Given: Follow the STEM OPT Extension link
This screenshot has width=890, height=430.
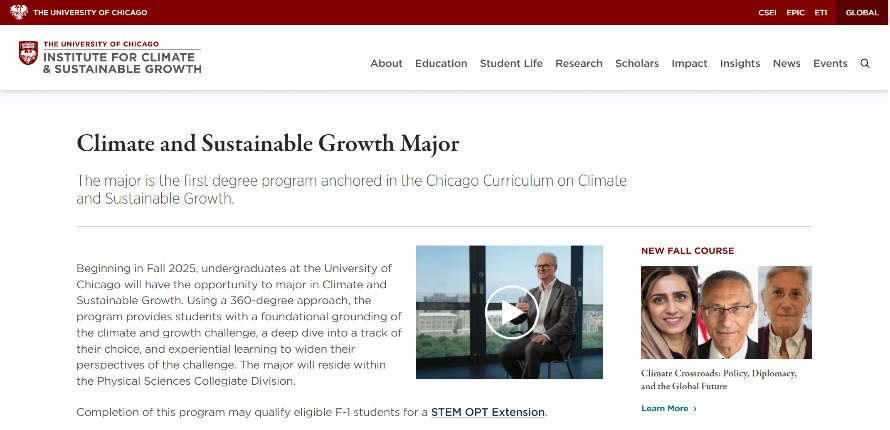Looking at the screenshot, I should [x=488, y=412].
